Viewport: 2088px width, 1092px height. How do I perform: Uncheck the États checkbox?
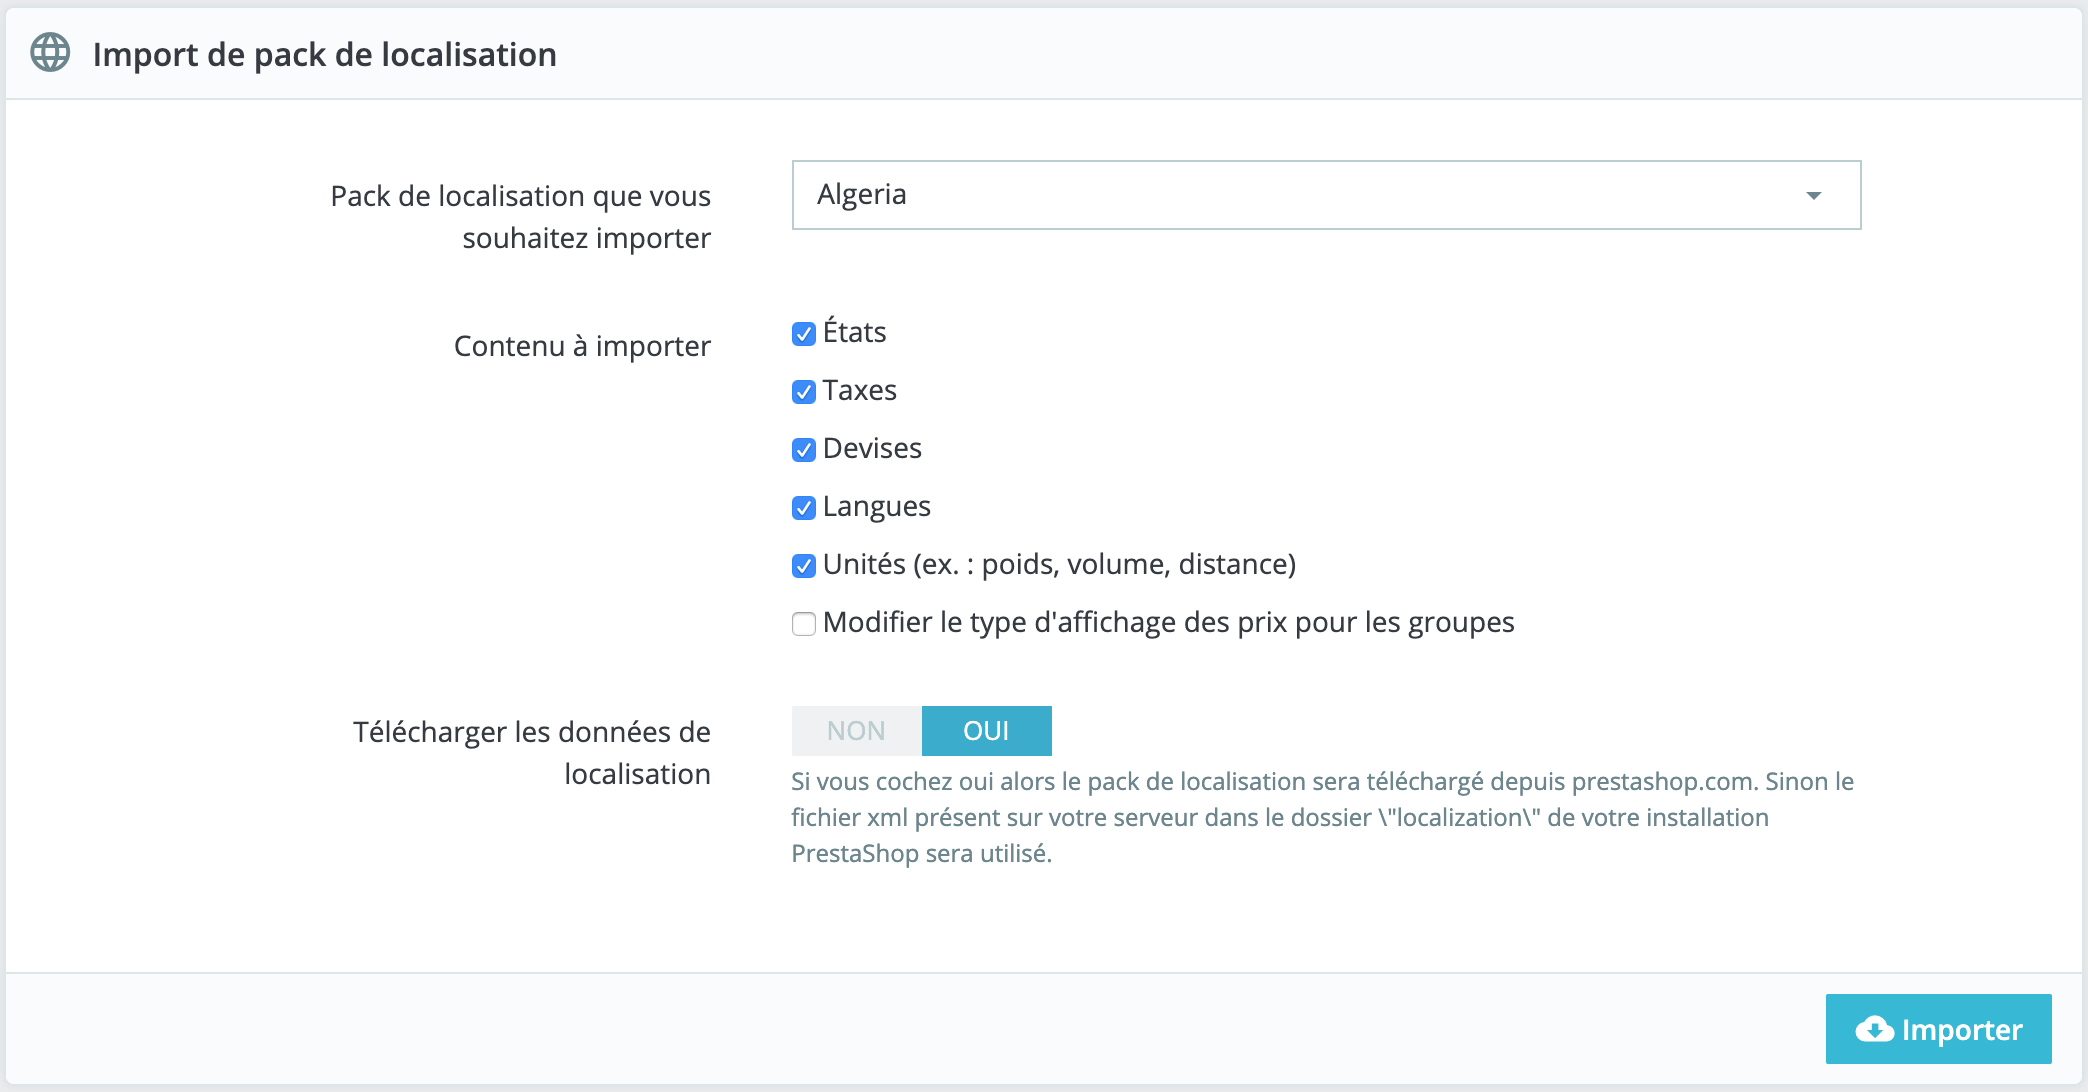[x=804, y=334]
